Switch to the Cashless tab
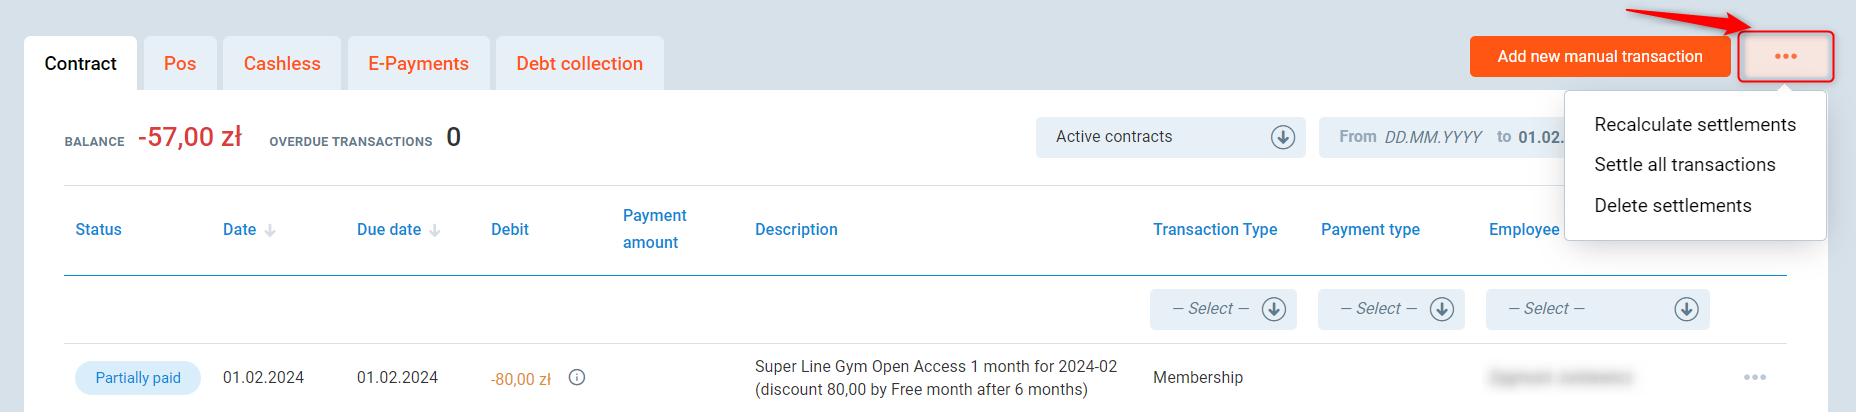The width and height of the screenshot is (1856, 412). [282, 63]
